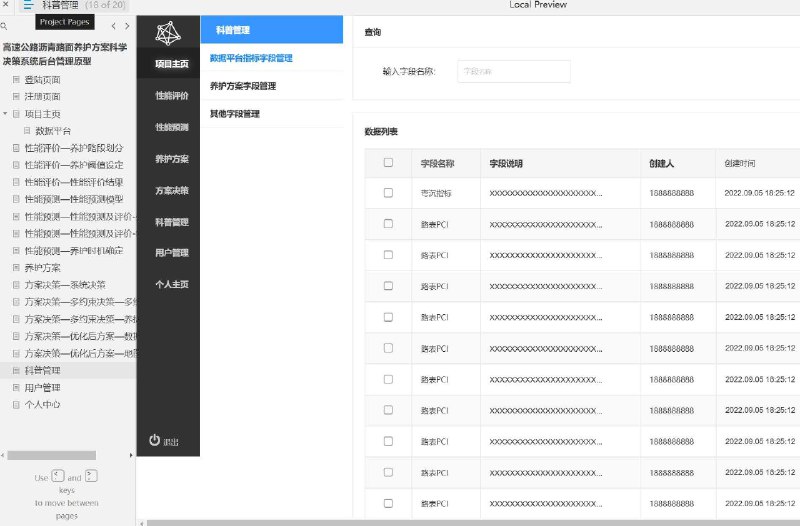Image resolution: width=800 pixels, height=526 pixels.
Task: Click the page icon beside 养护方案 in the tree
Action: (16, 267)
